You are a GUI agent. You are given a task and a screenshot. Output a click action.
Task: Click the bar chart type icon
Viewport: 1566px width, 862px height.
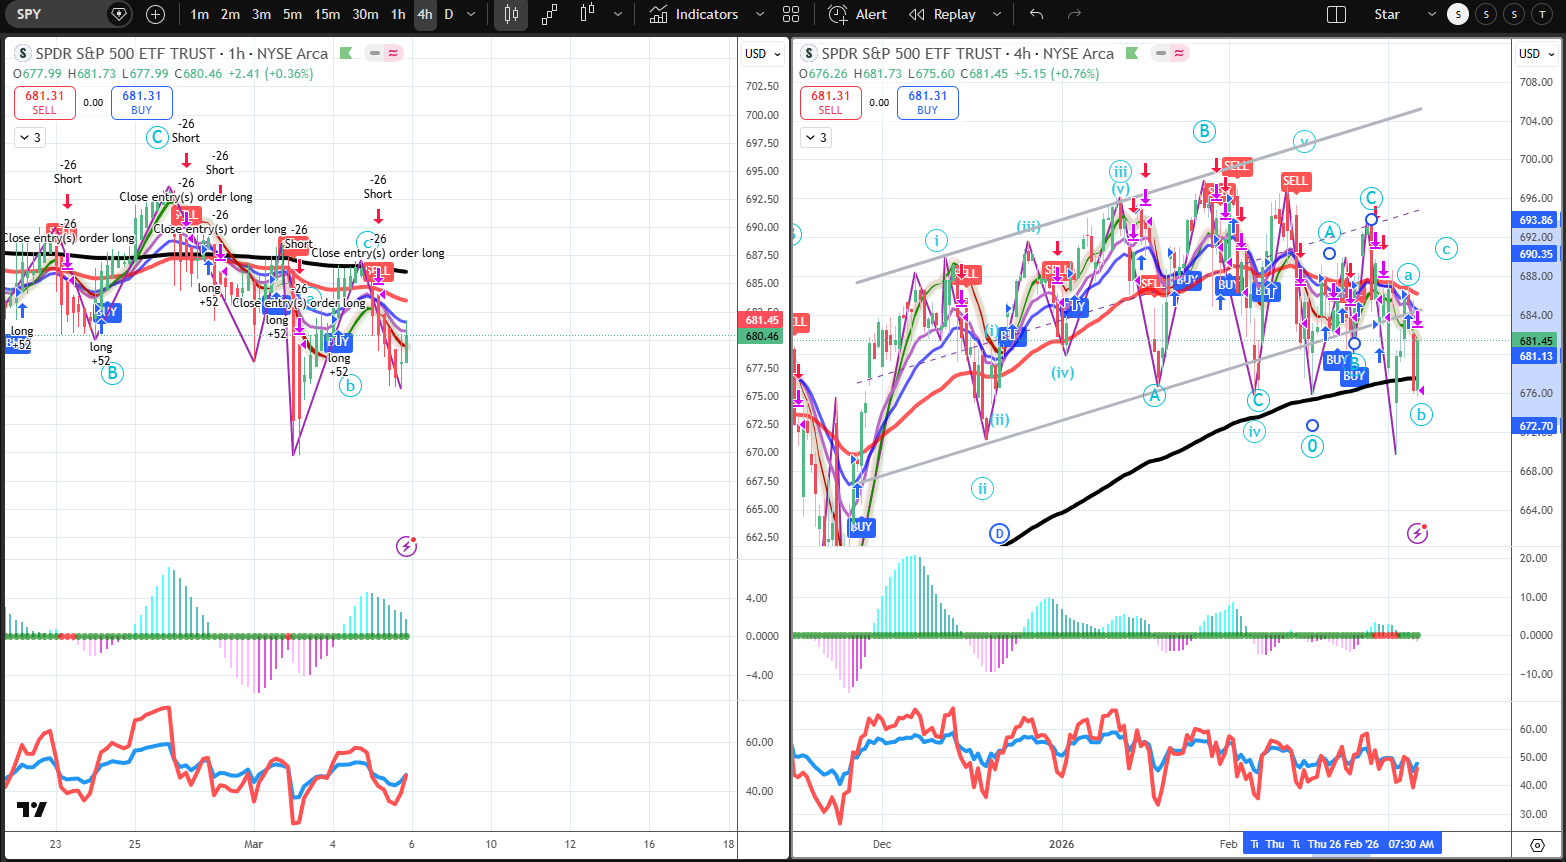pos(587,14)
